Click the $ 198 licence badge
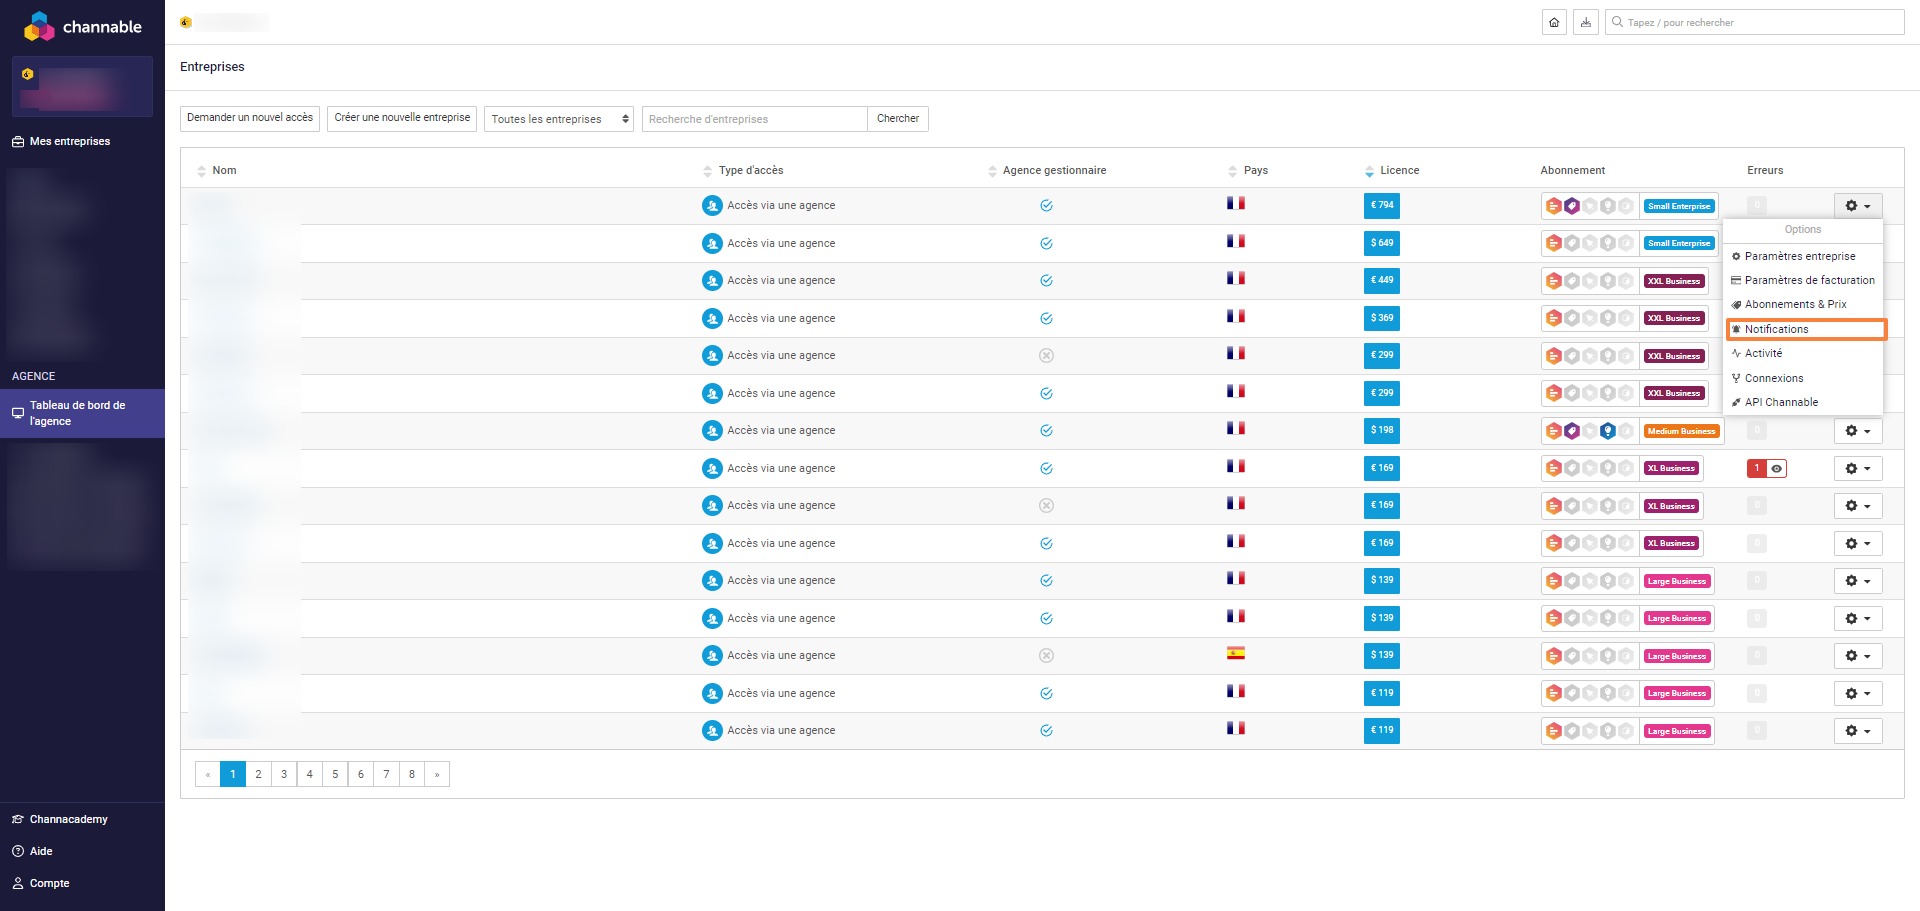This screenshot has height=911, width=1920. click(x=1382, y=431)
